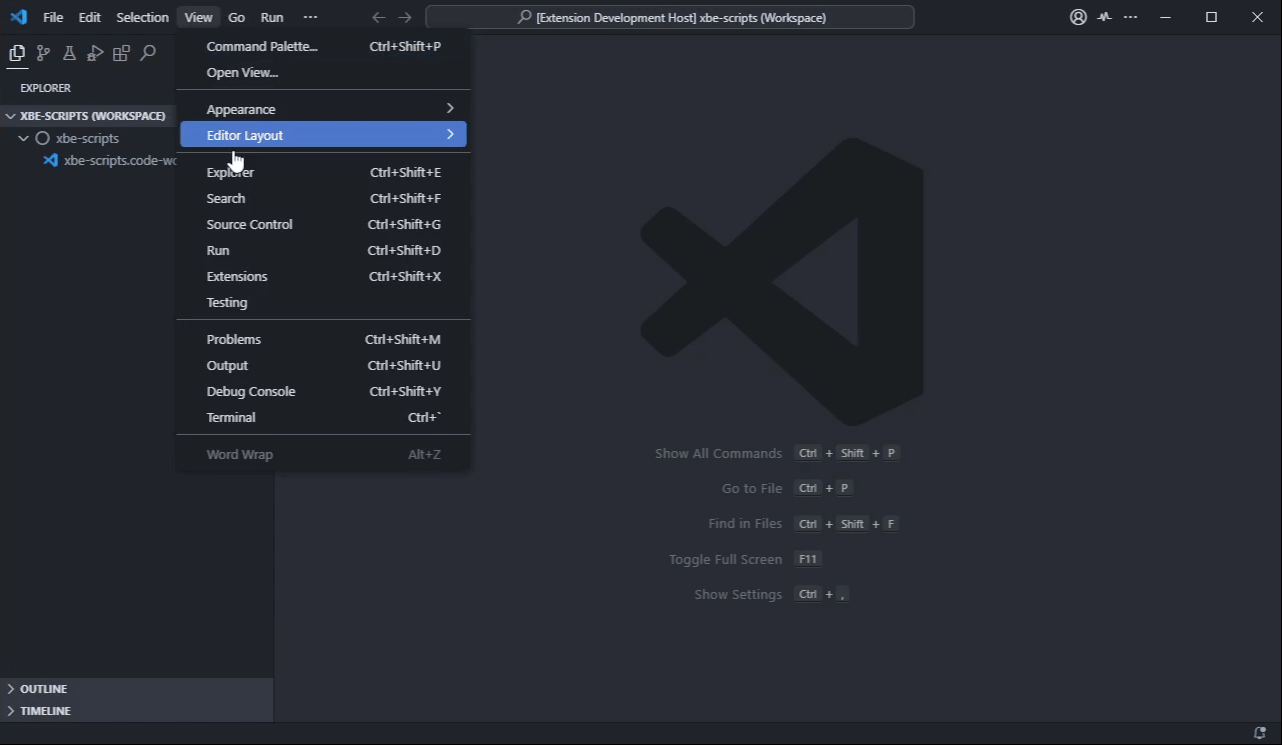This screenshot has height=745, width=1282.
Task: Expand the Editor Layout submenu
Action: (323, 135)
